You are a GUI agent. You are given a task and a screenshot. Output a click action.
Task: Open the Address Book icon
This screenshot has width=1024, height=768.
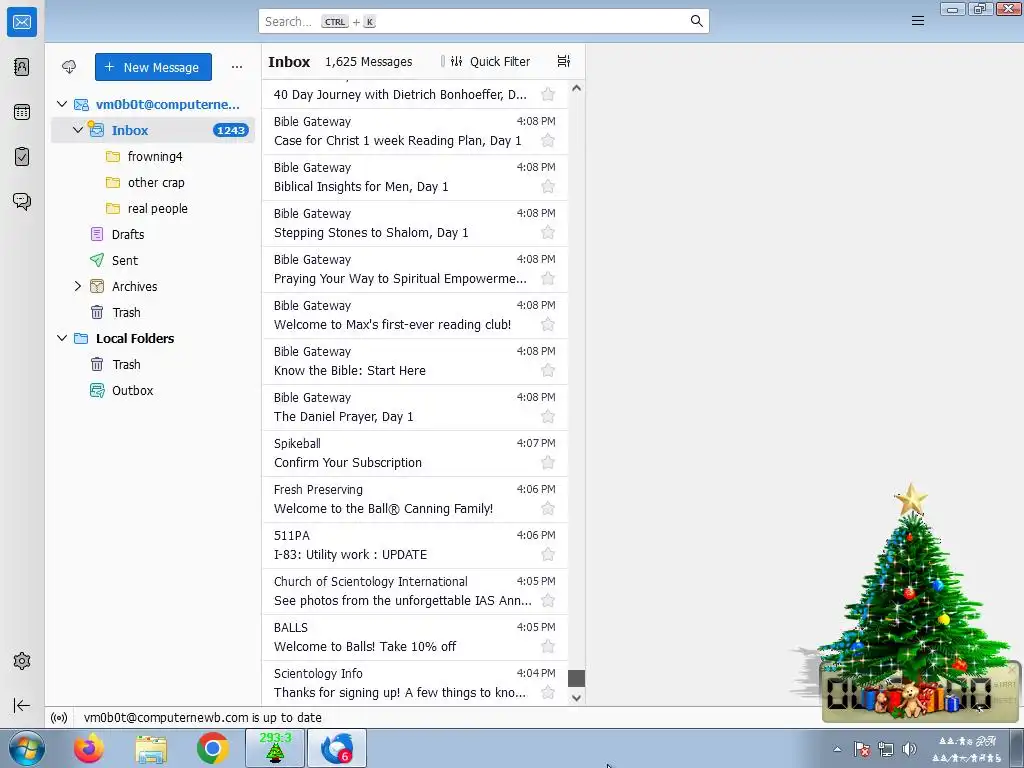(22, 67)
